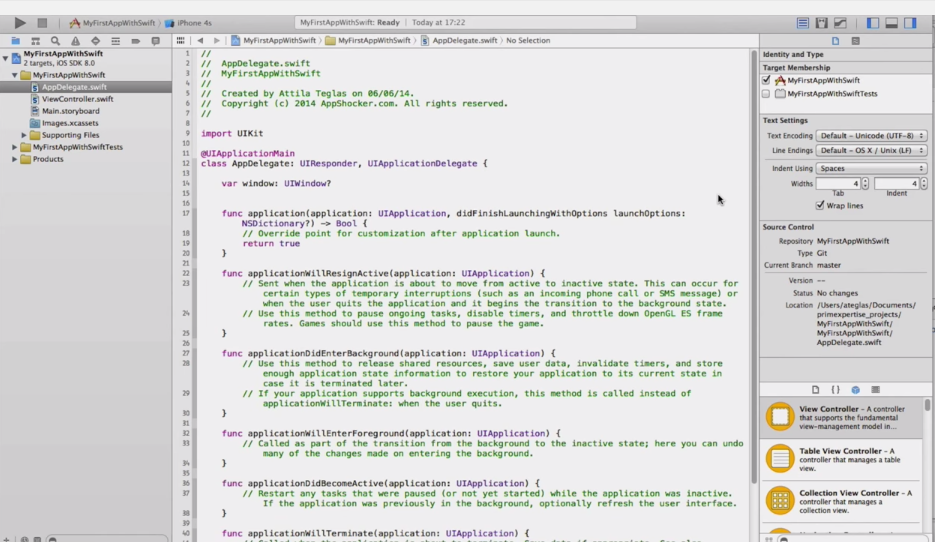
Task: Check MyFirstAppWithSwiftTests target membership
Action: 766,93
